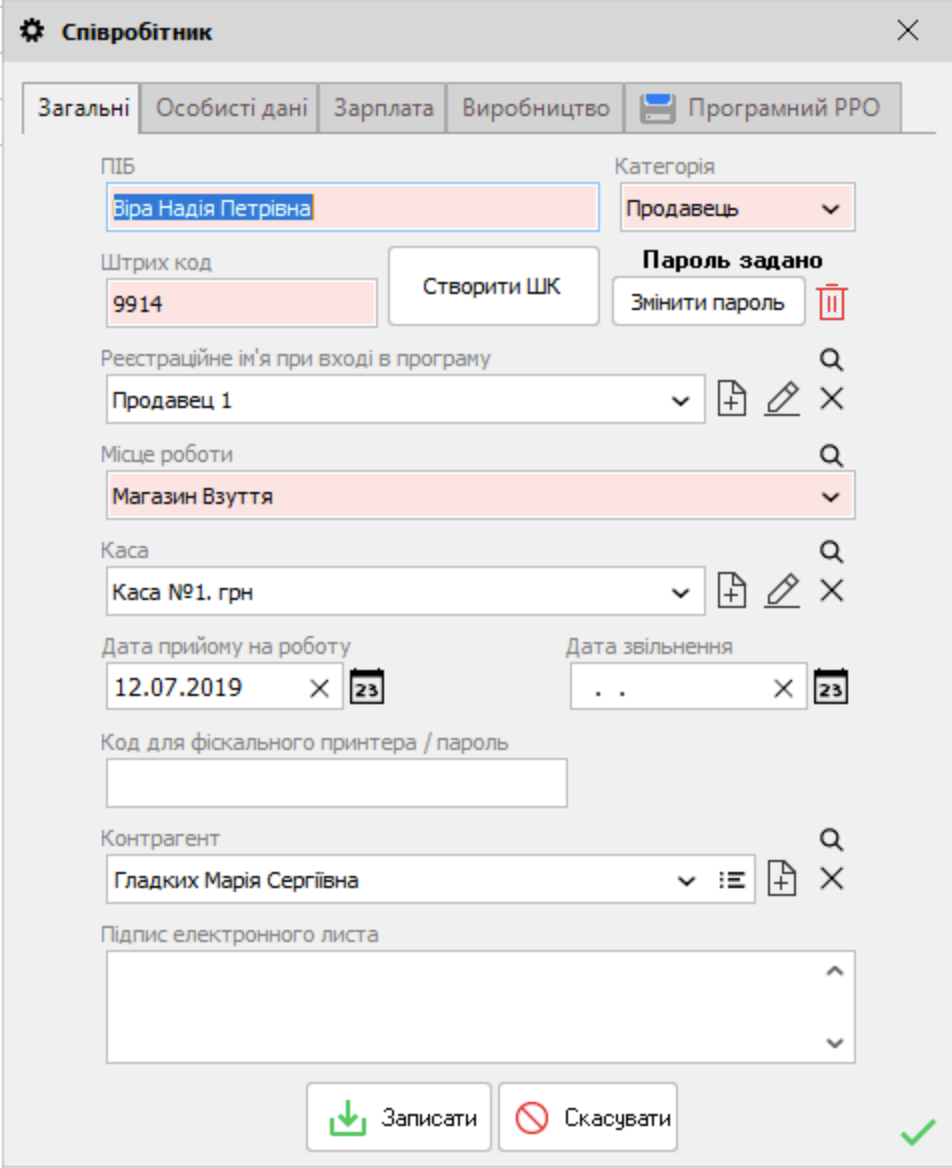The height and width of the screenshot is (1168, 952).
Task: Open the Місце роботи dropdown Магазин Взуття
Action: point(830,496)
